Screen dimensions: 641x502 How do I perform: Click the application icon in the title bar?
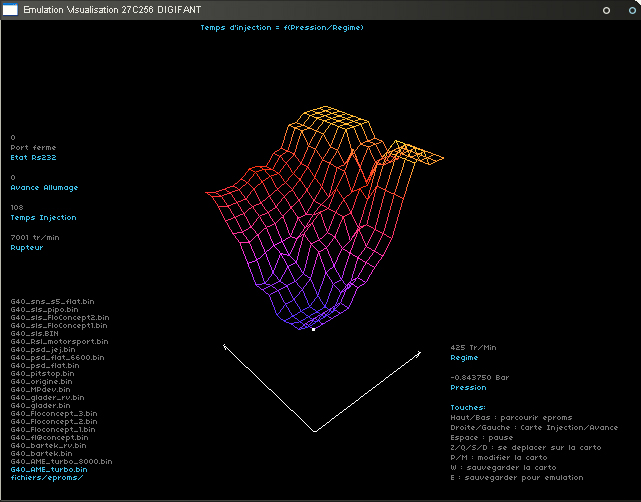(10, 9)
